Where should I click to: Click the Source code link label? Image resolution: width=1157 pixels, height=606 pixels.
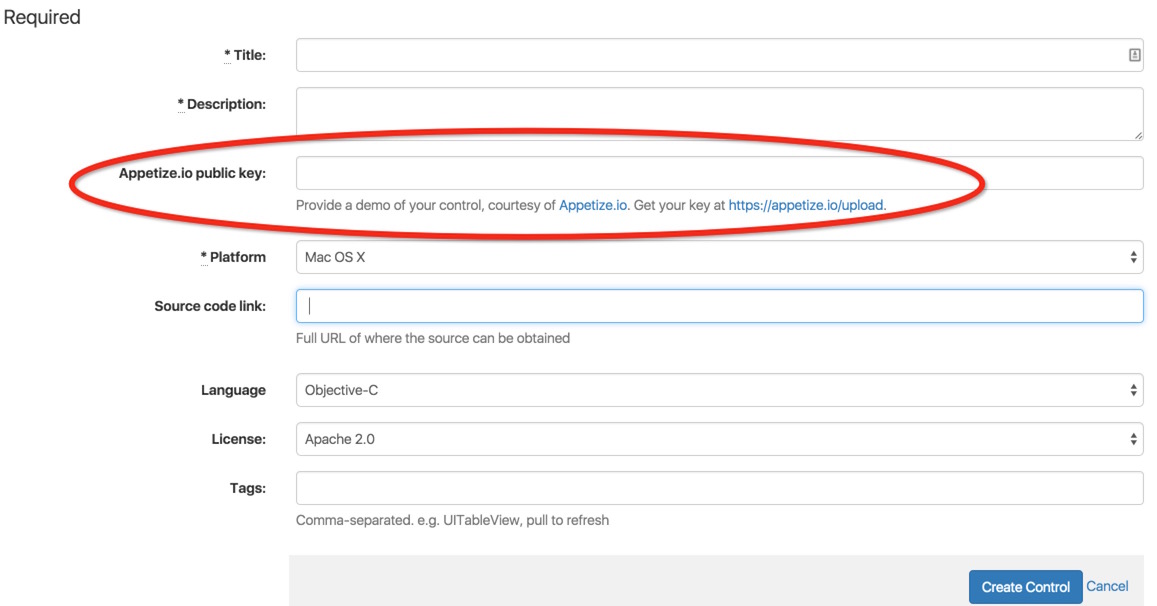[x=210, y=306]
